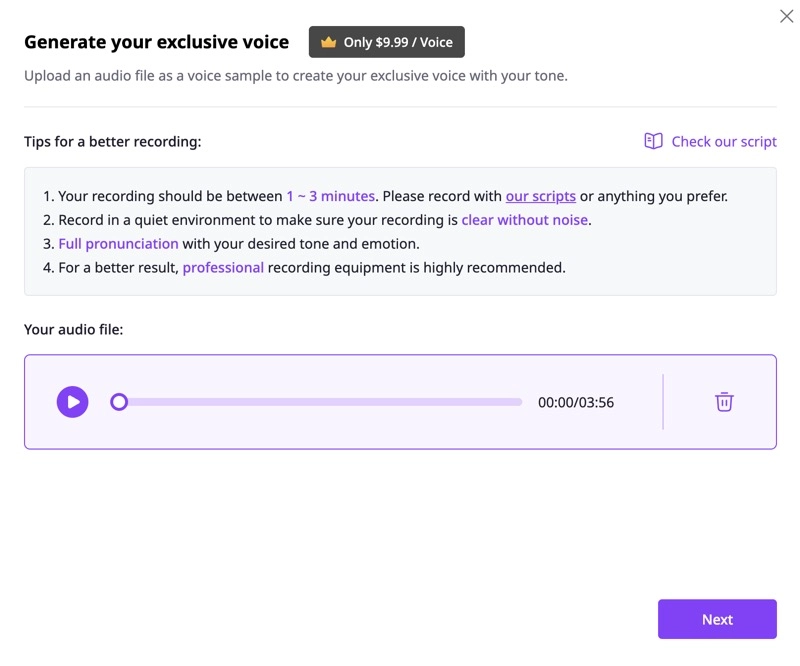Click the '1 ~ 3 minutes' highlighted text
Image resolution: width=800 pixels, height=666 pixels.
click(330, 196)
